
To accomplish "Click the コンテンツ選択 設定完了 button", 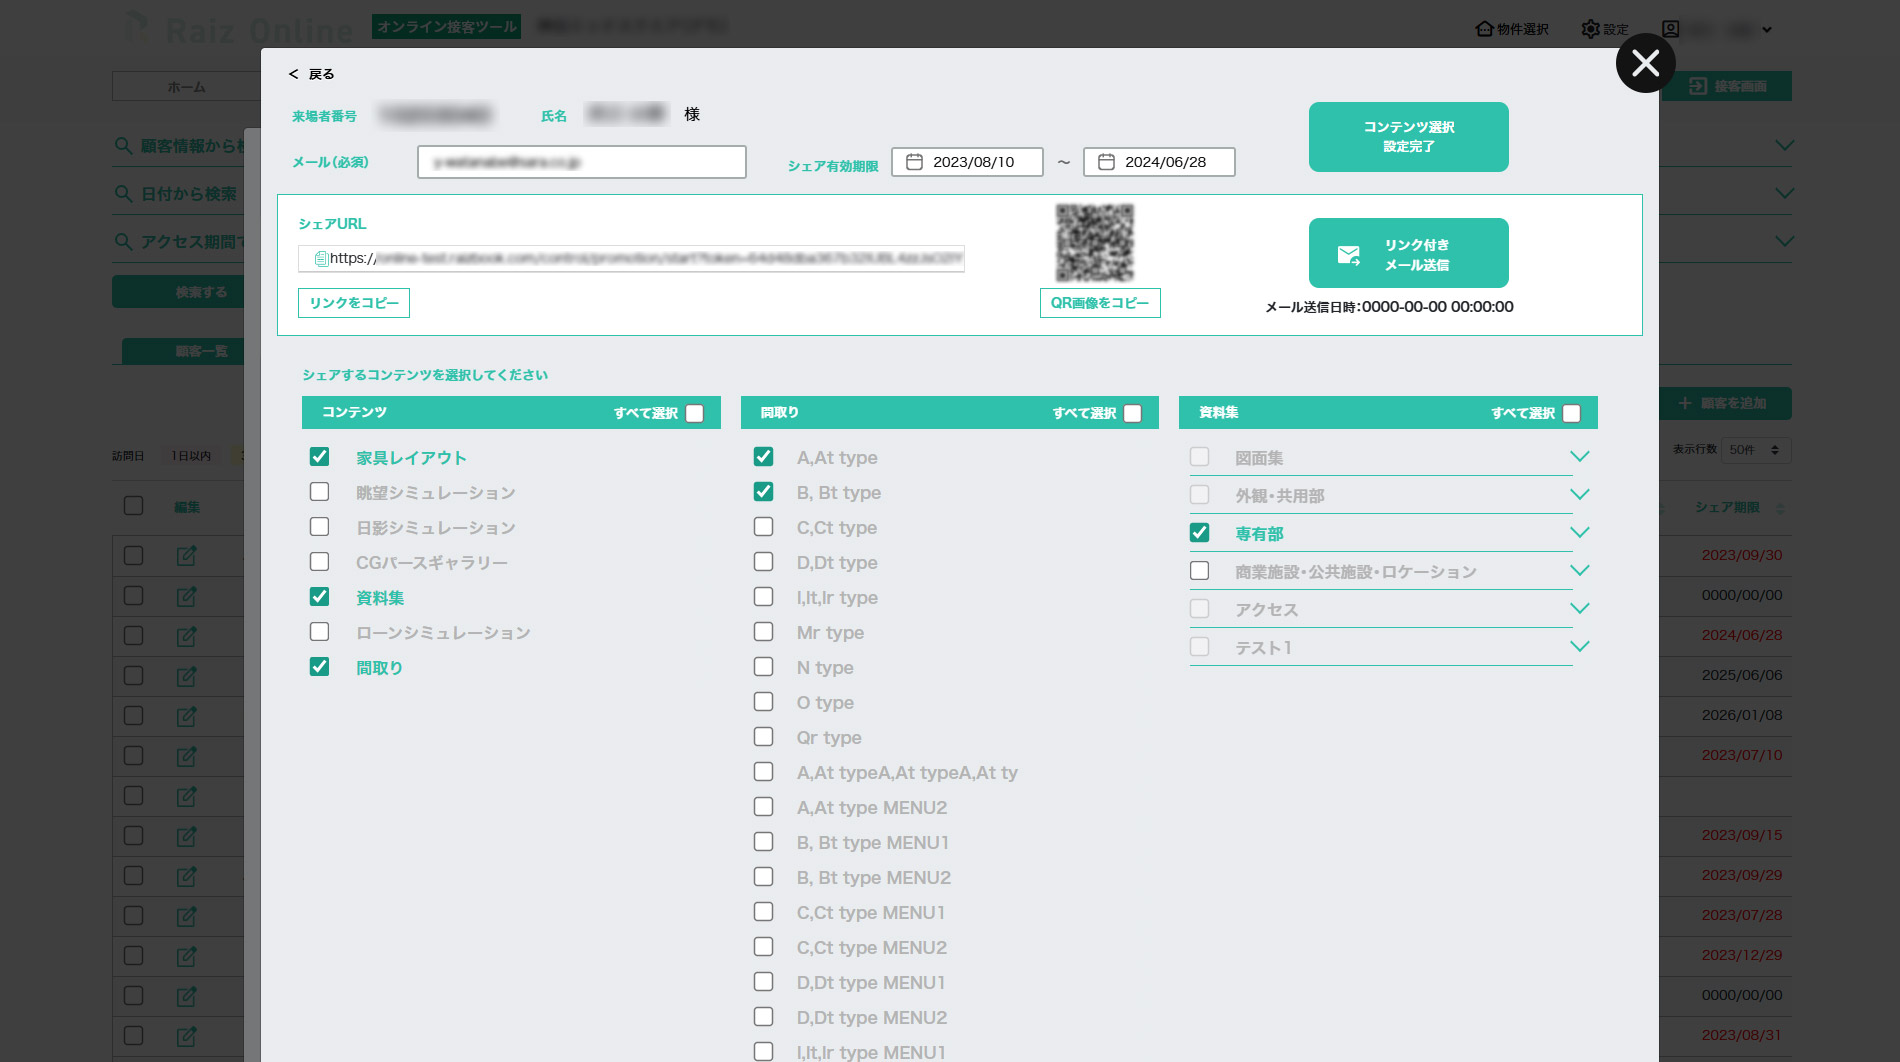I will 1408,136.
